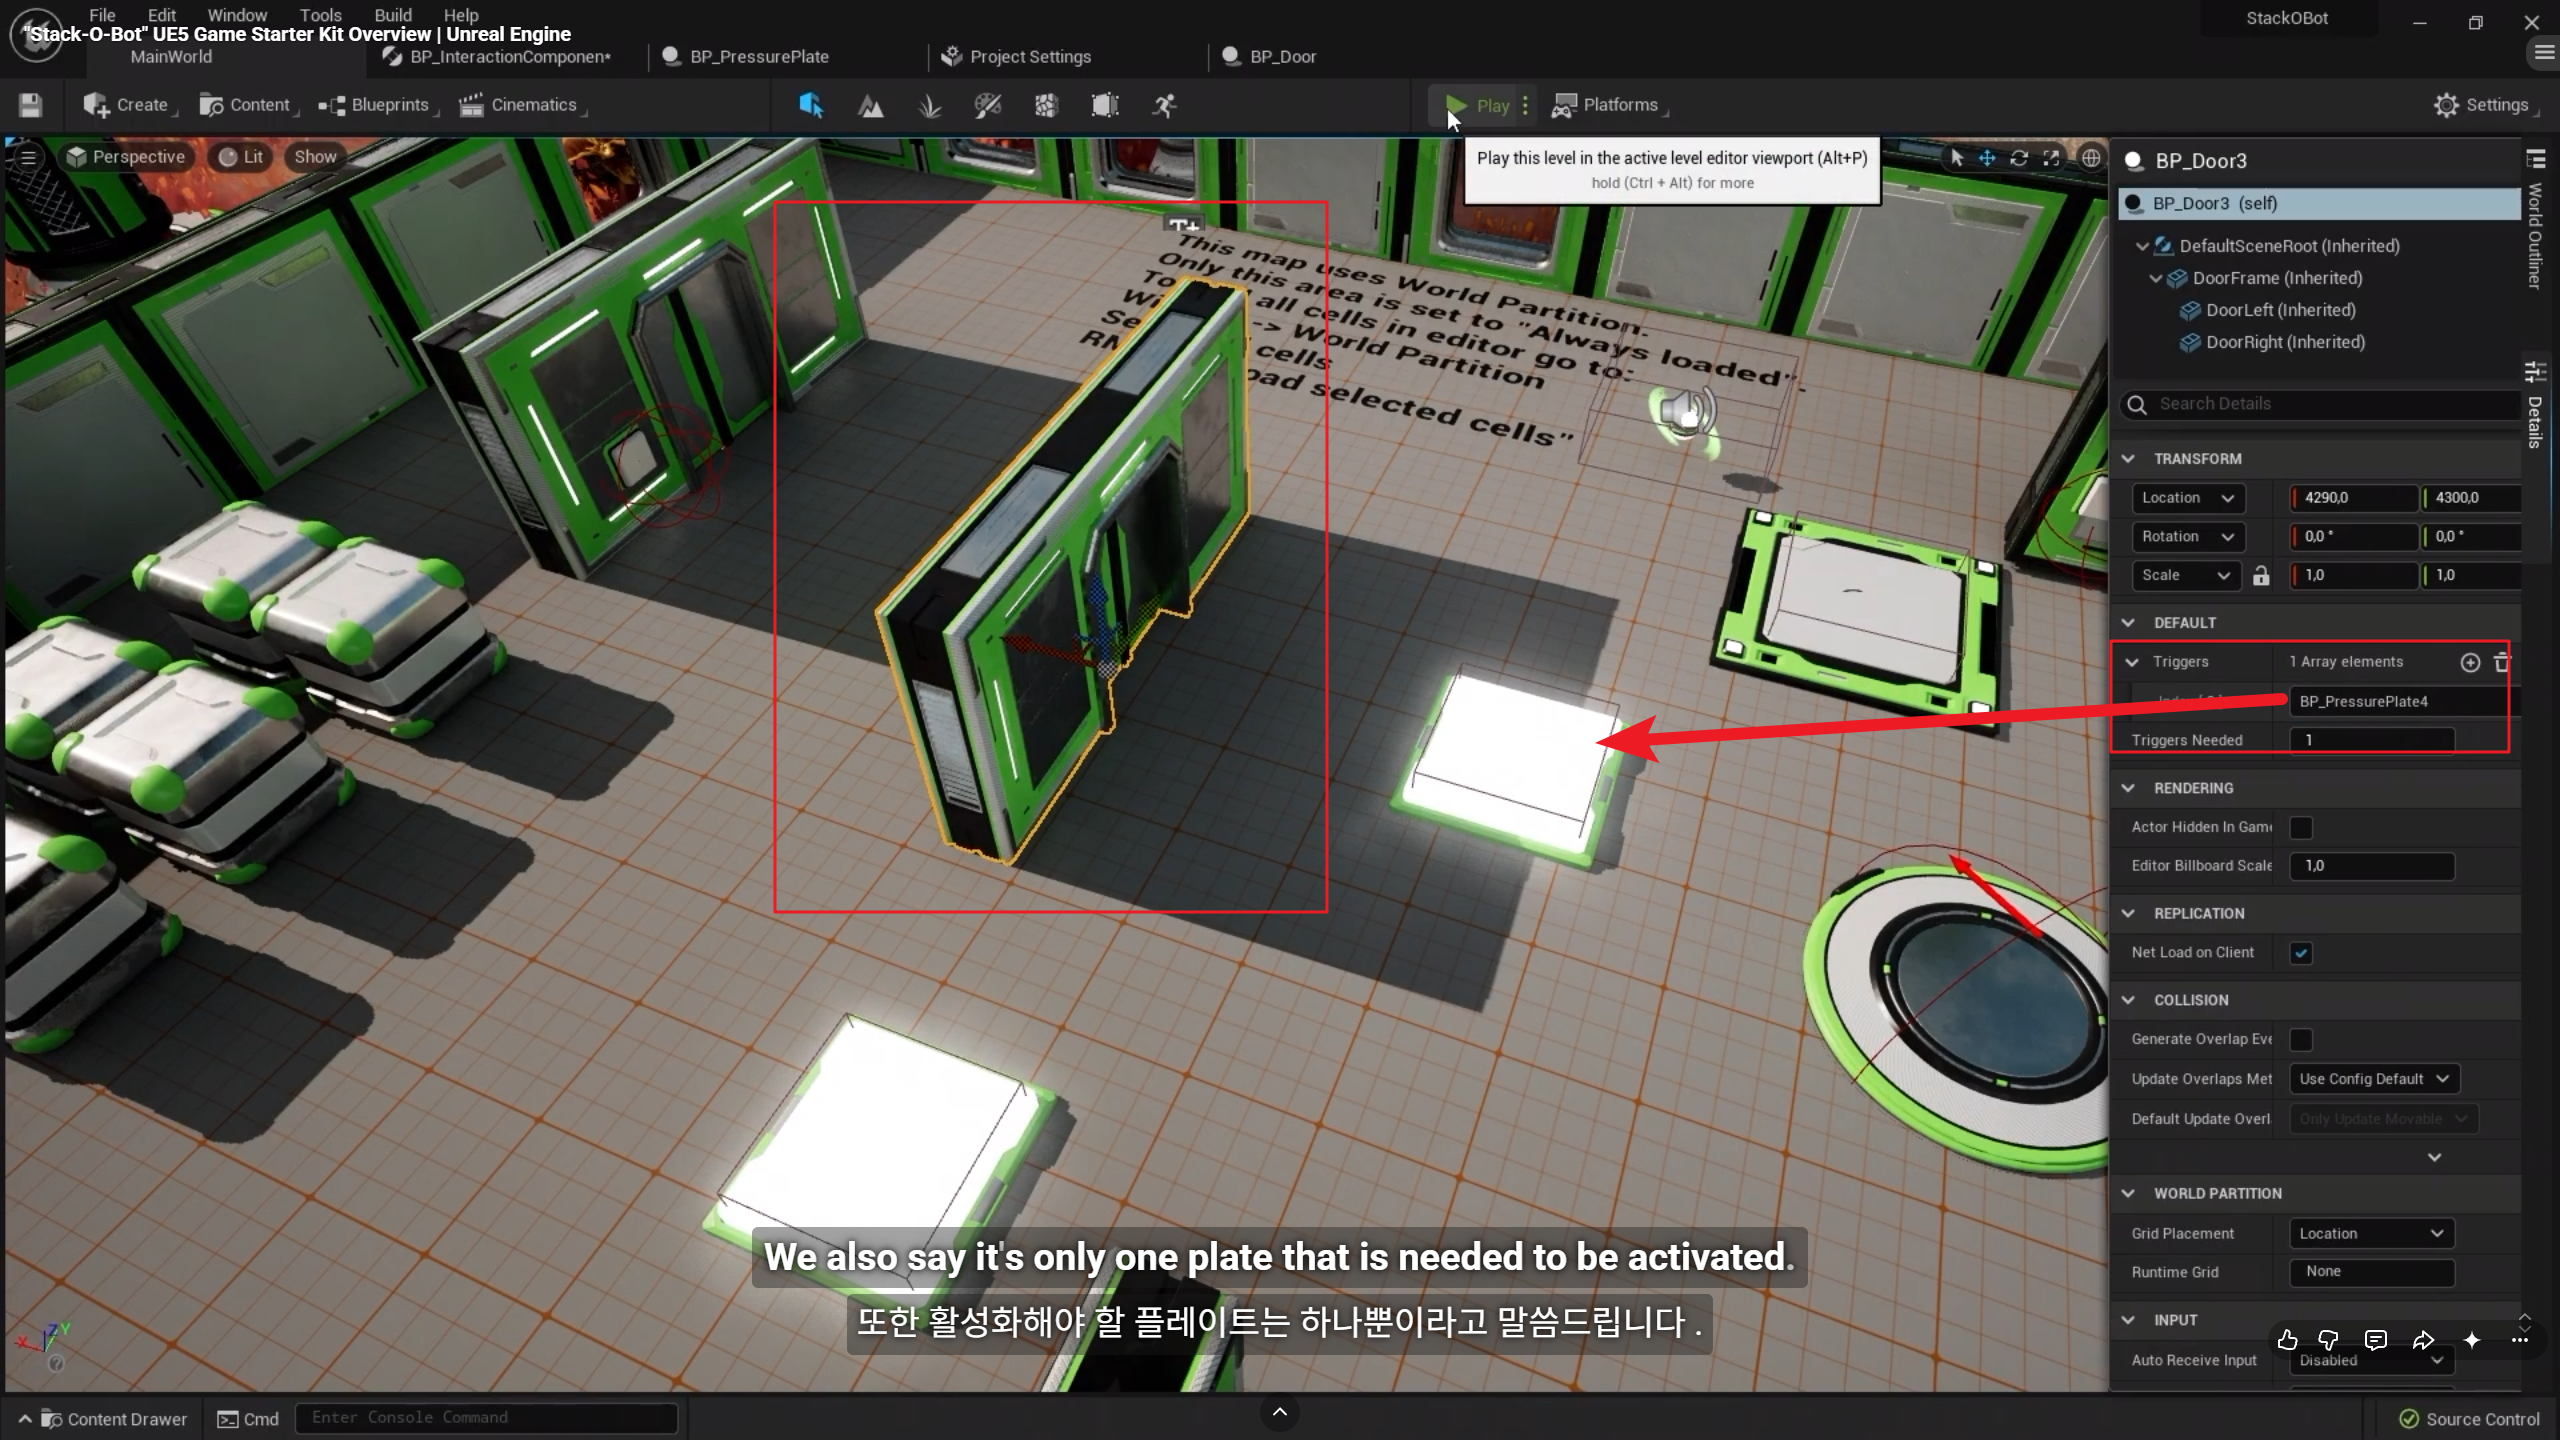Focus the Search Details field
This screenshot has width=2560, height=1440.
(2320, 404)
